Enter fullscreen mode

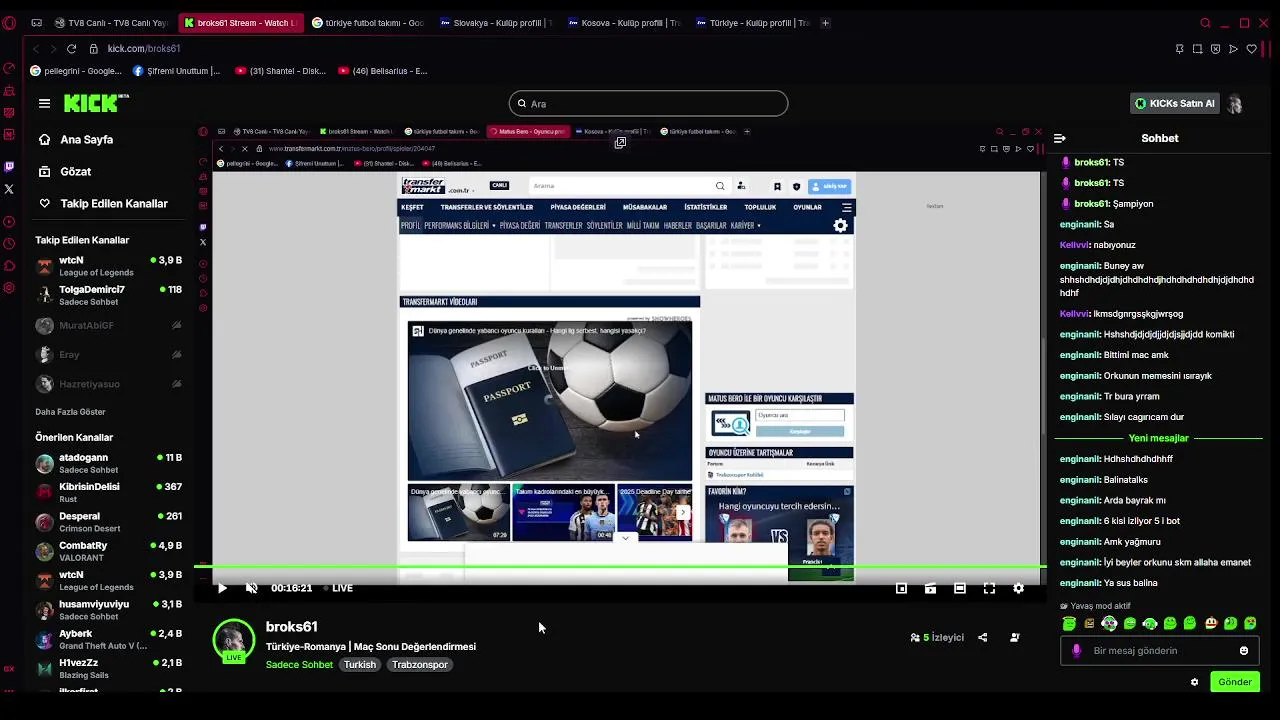click(x=989, y=588)
